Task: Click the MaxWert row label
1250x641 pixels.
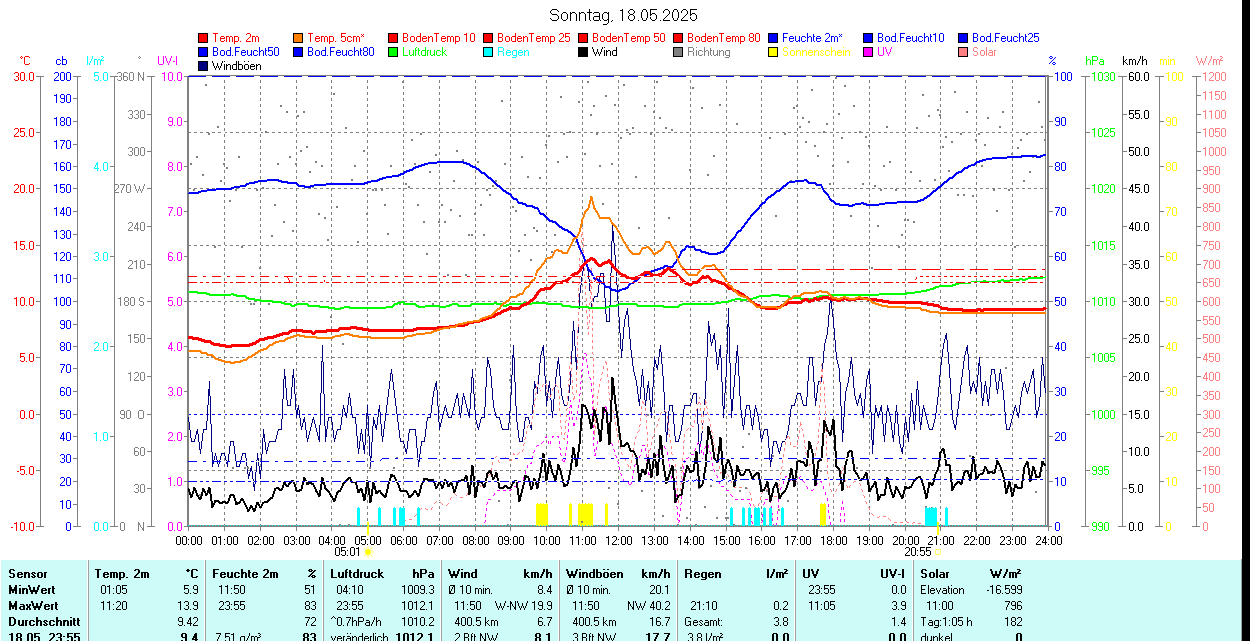Action: click(x=34, y=606)
